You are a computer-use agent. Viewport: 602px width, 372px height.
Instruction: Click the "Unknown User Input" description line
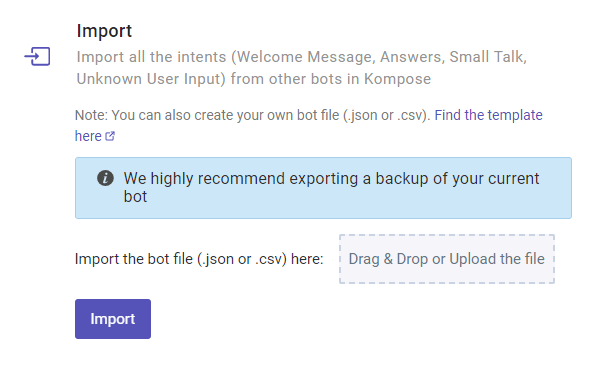coord(253,79)
